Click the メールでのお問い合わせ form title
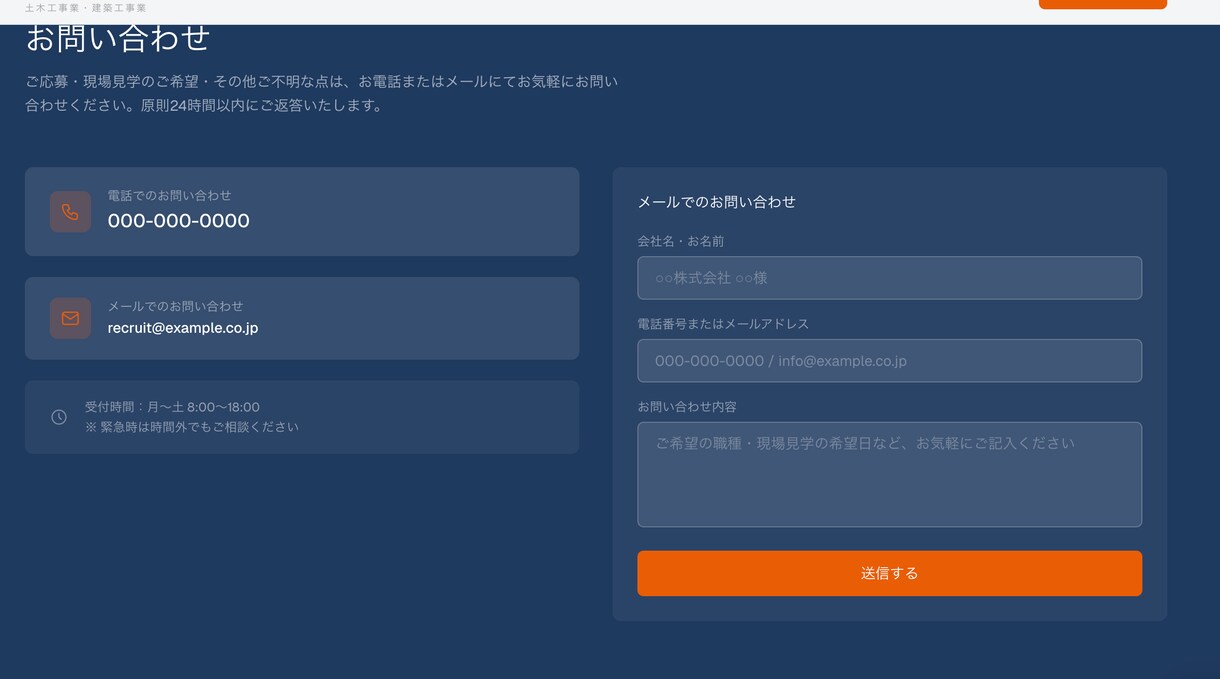 (717, 202)
